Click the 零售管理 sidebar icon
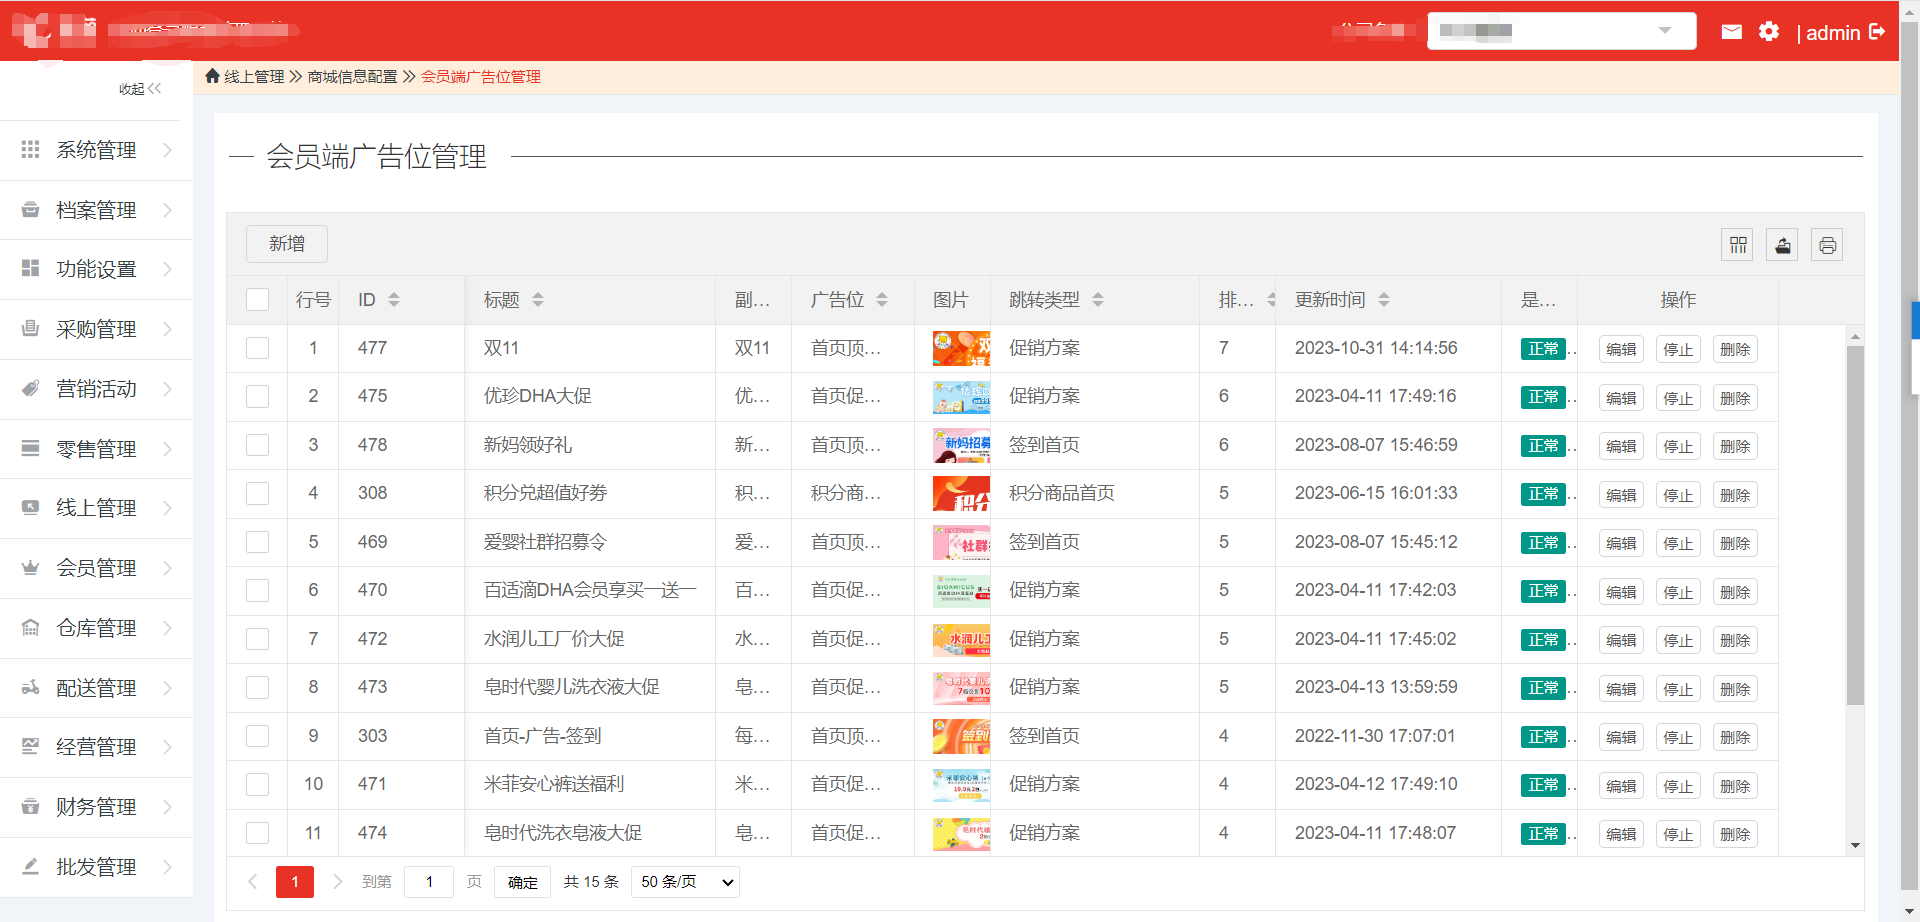Image resolution: width=1920 pixels, height=922 pixels. [x=31, y=448]
